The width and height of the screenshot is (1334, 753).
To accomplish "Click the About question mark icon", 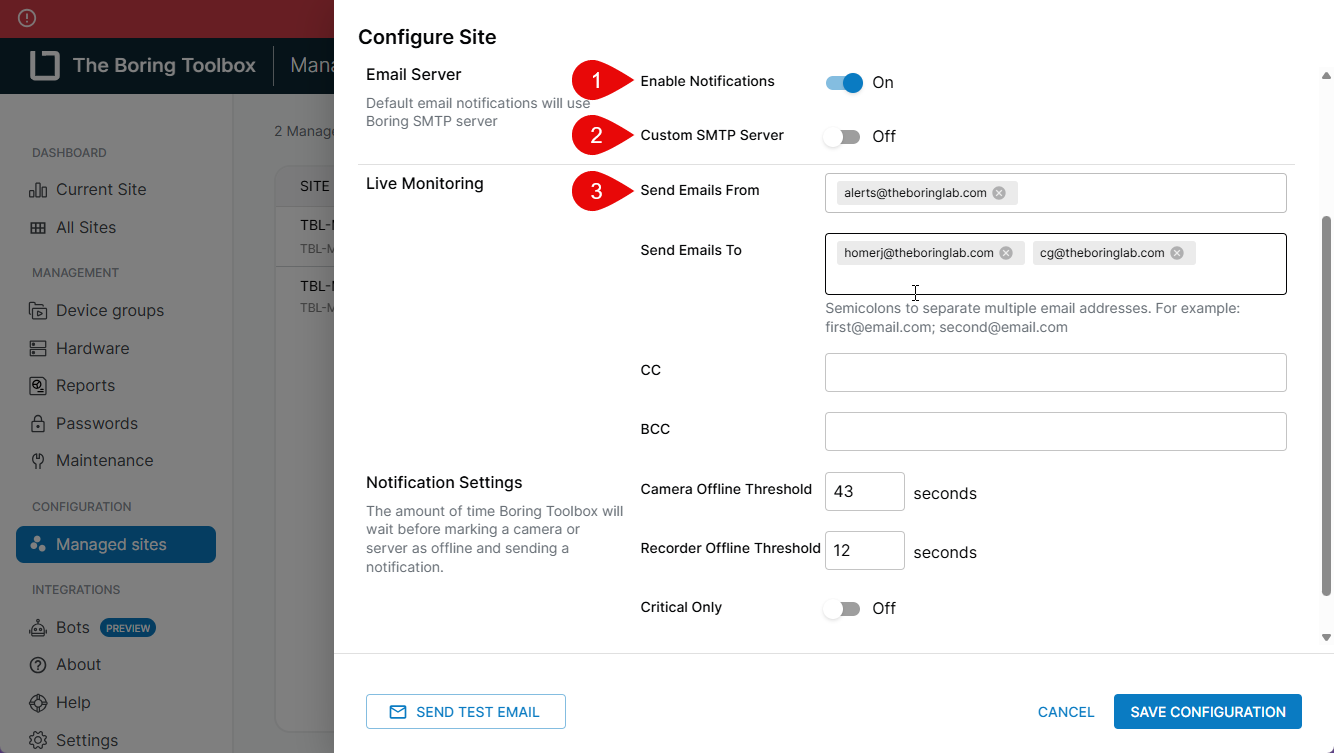I will [x=38, y=665].
